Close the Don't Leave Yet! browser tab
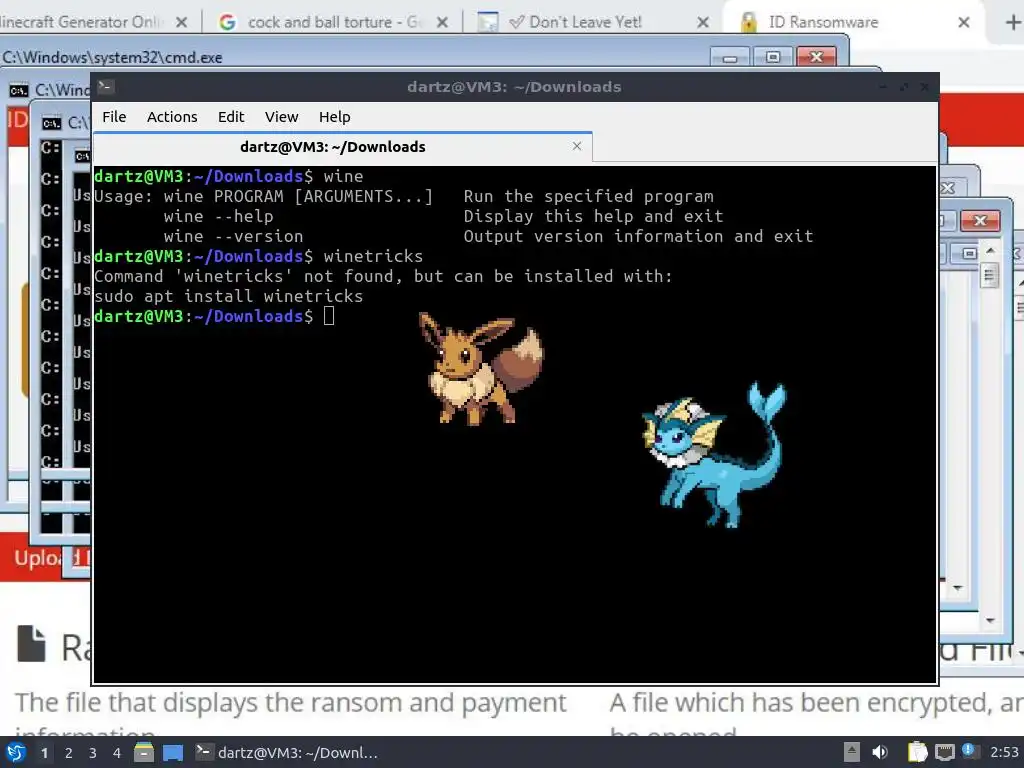Viewport: 1024px width, 768px height. (703, 22)
